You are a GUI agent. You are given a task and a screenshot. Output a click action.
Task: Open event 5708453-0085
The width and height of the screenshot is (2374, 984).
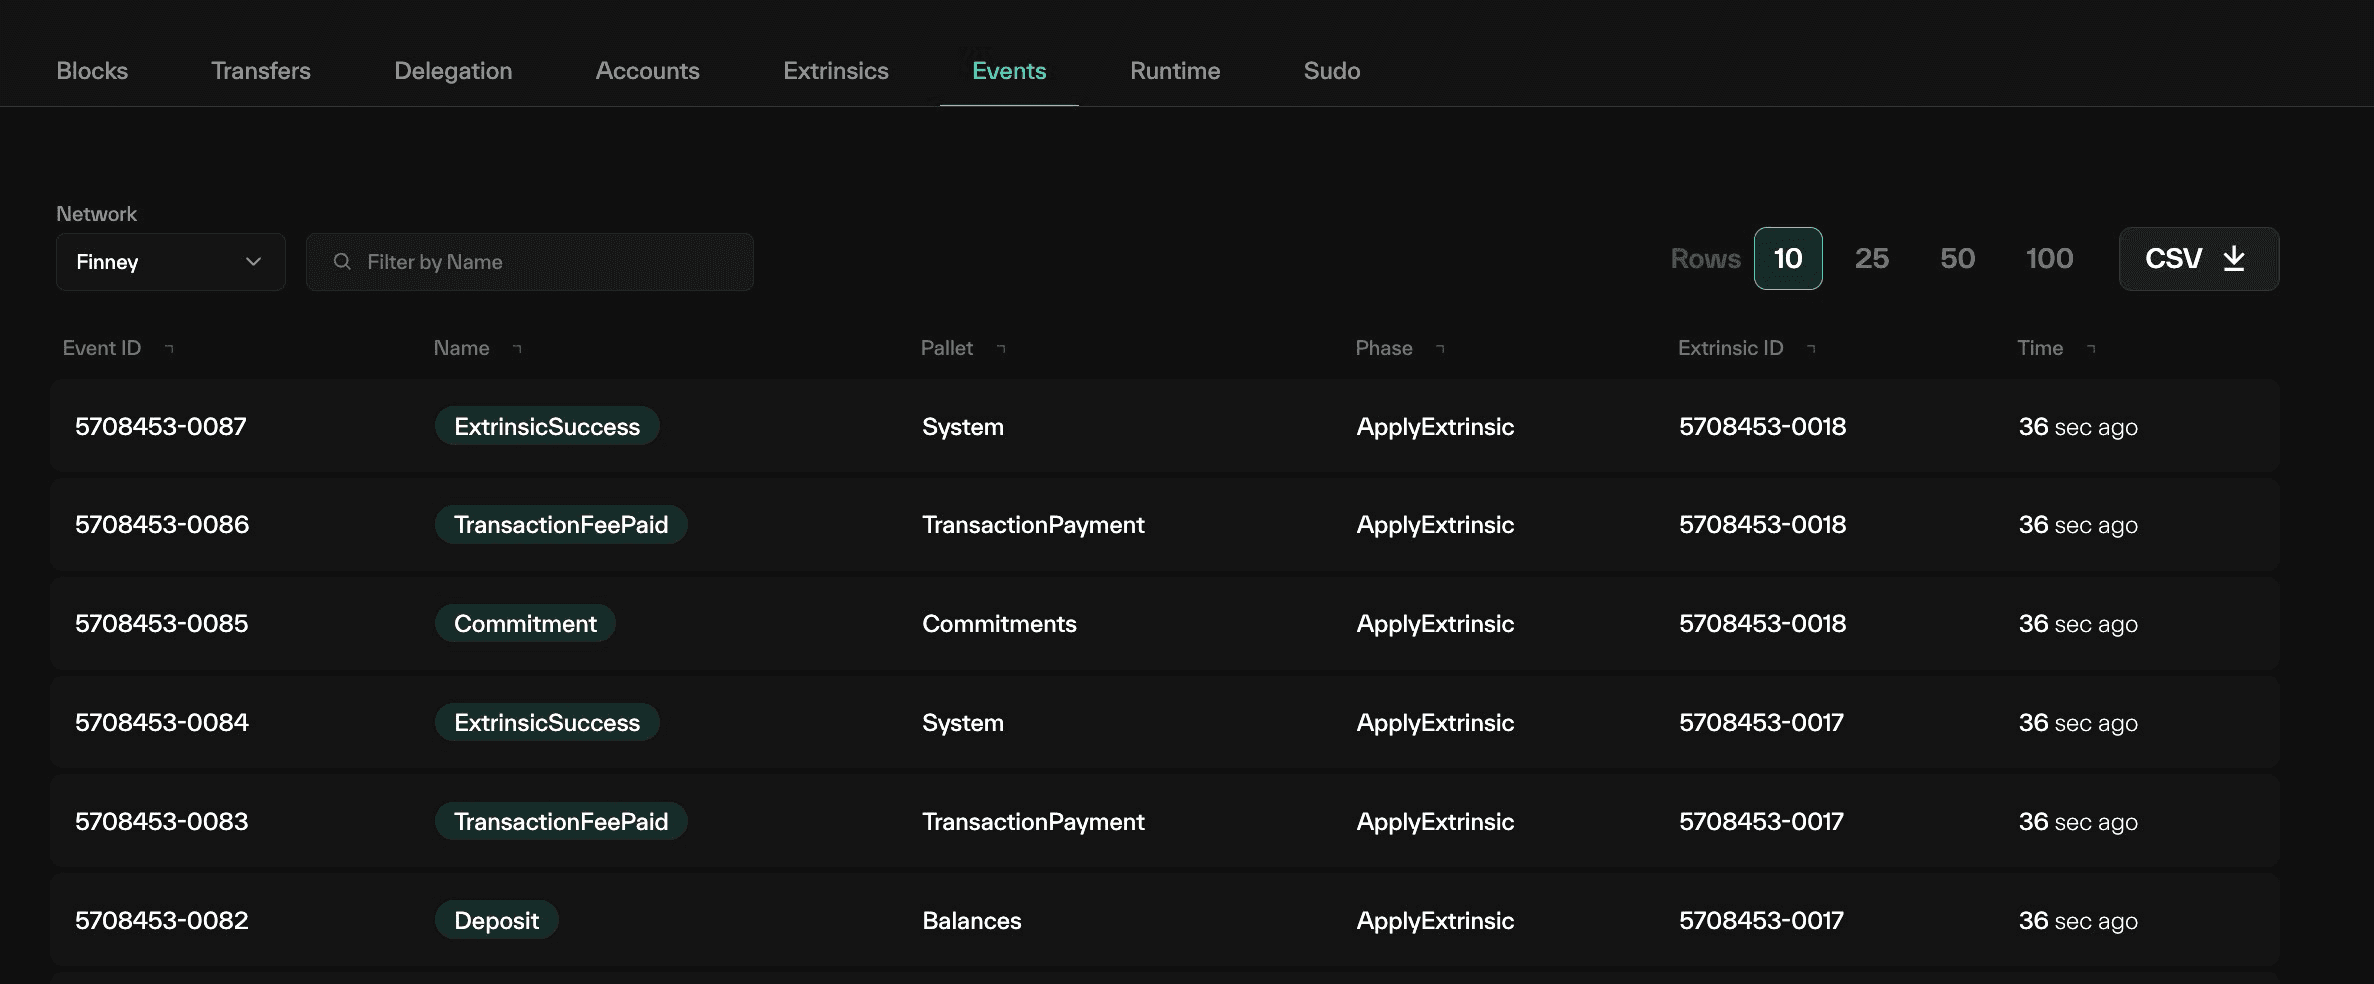[x=162, y=623]
